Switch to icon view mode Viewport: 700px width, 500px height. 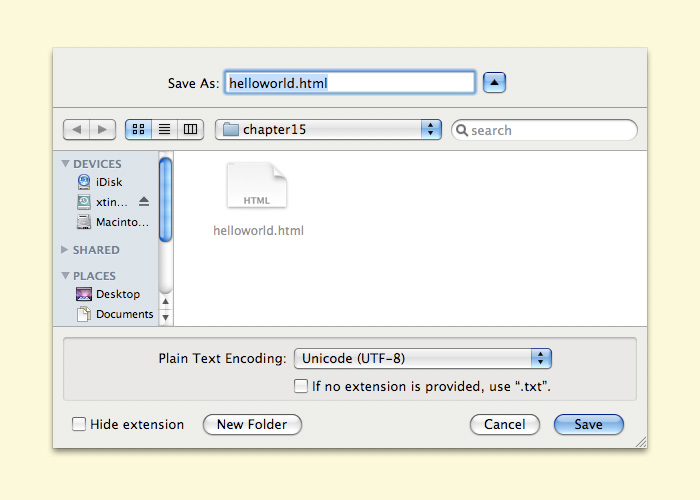tap(138, 130)
